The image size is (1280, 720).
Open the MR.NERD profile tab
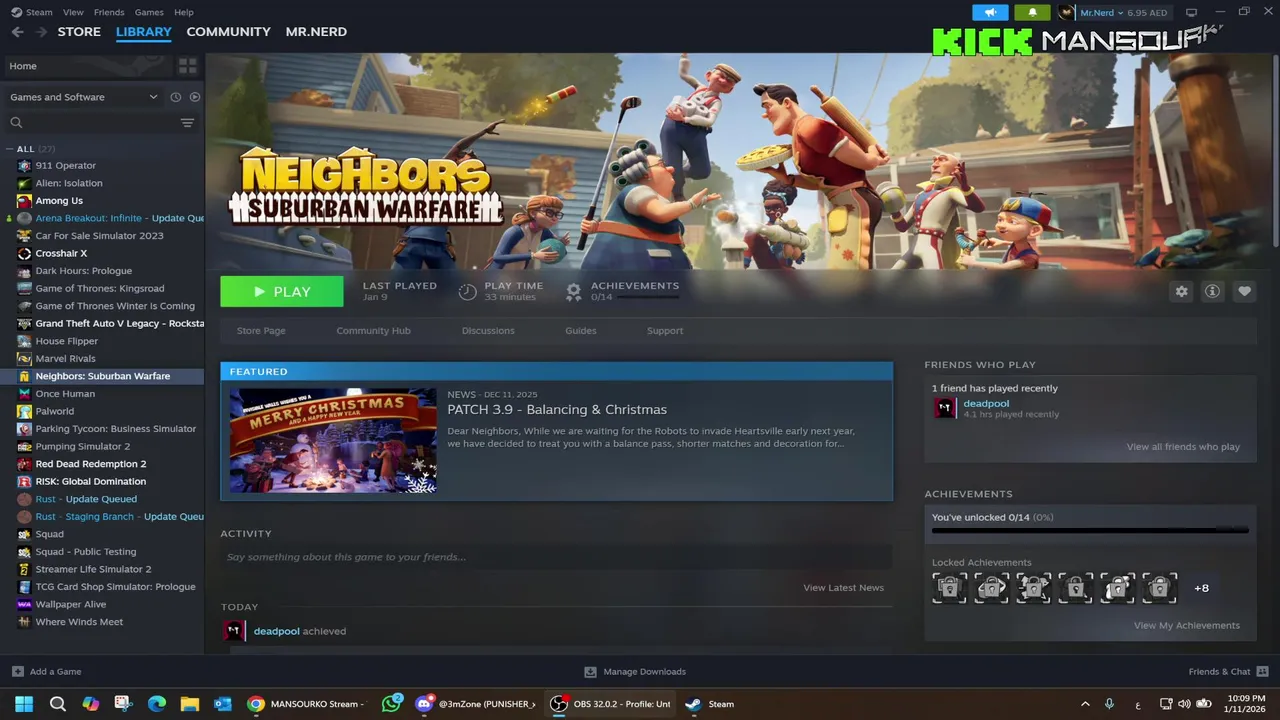coord(316,32)
